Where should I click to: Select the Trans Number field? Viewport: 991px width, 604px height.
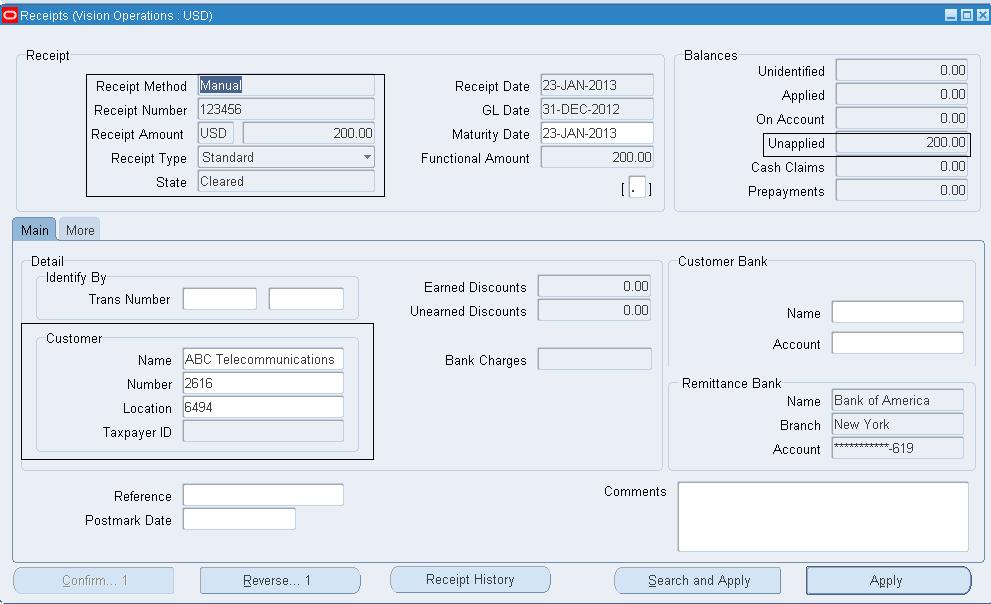click(x=219, y=298)
